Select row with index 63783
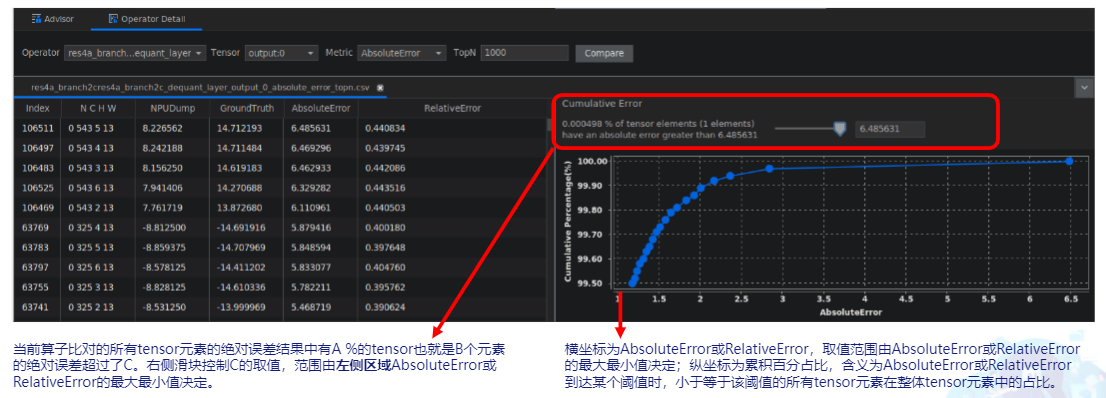Image resolution: width=1106 pixels, height=398 pixels. (280, 248)
